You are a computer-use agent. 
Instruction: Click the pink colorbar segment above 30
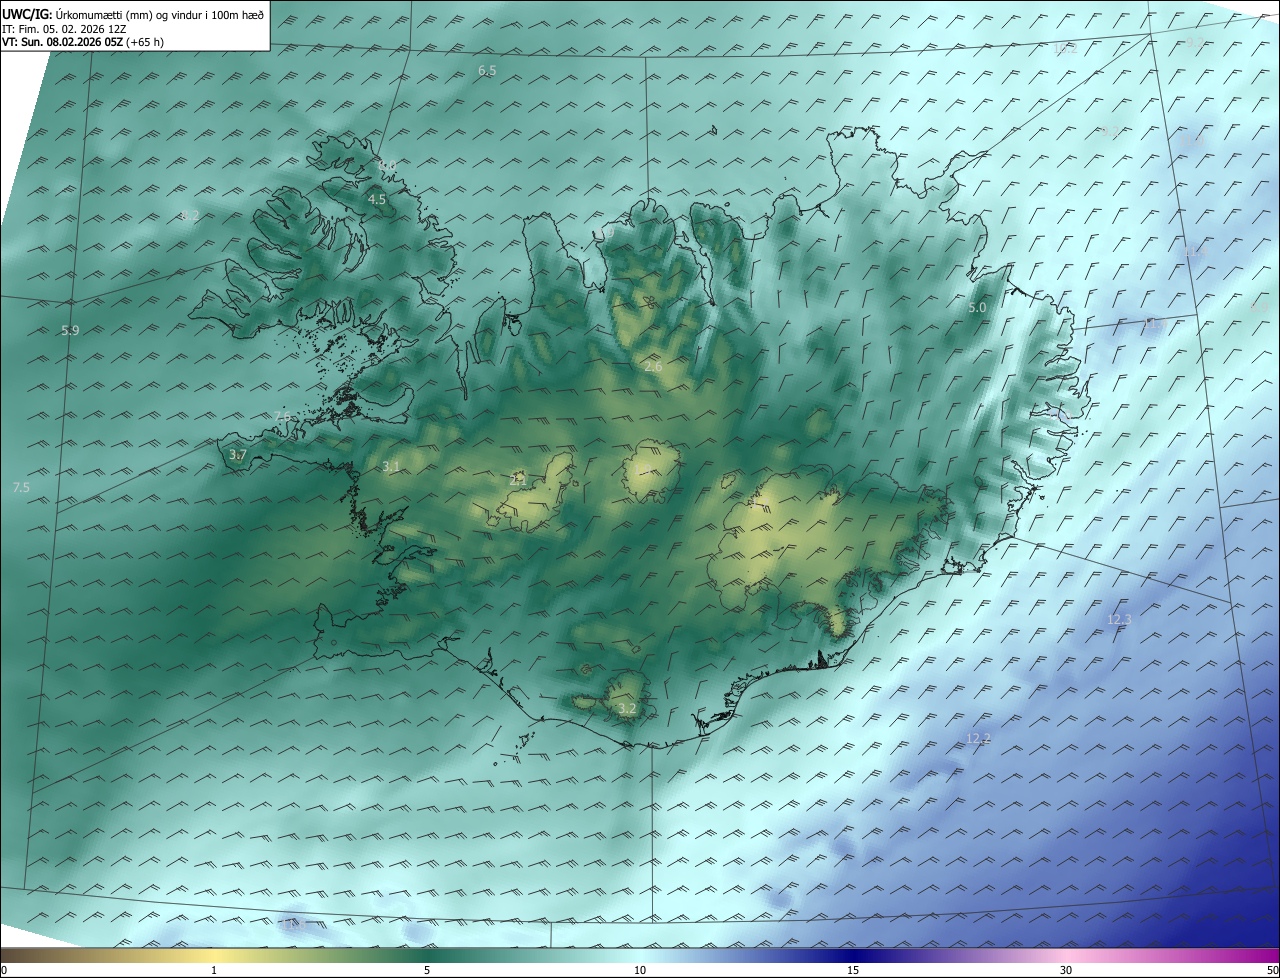pyautogui.click(x=1066, y=955)
